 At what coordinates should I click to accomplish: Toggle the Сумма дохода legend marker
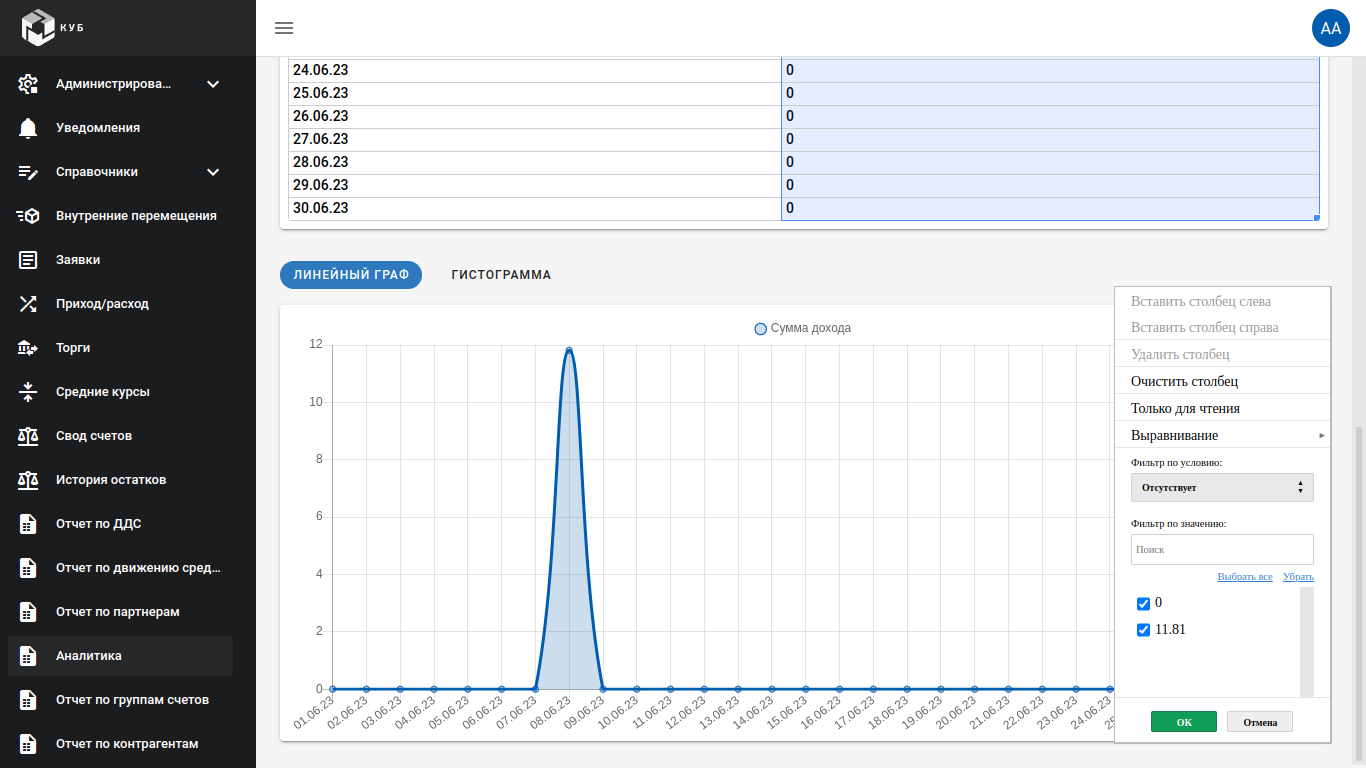pyautogui.click(x=760, y=328)
